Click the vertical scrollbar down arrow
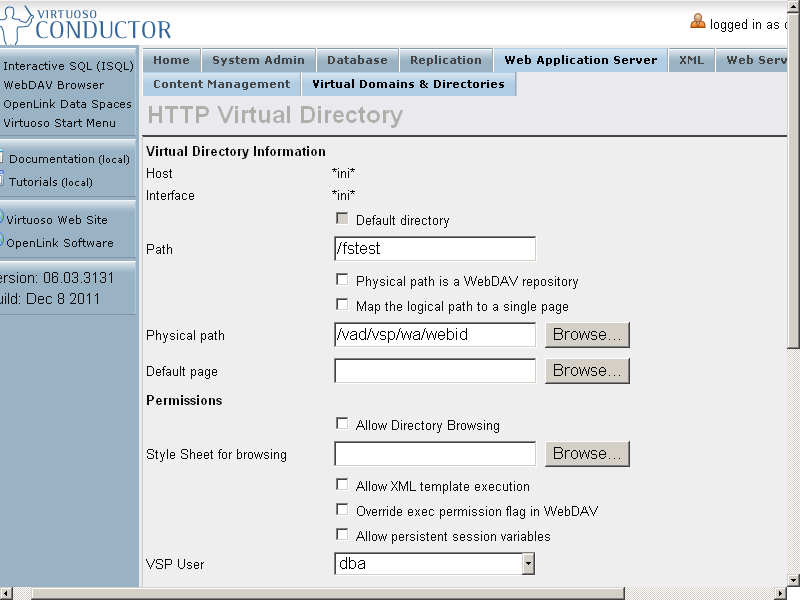This screenshot has width=800, height=600. tap(793, 581)
